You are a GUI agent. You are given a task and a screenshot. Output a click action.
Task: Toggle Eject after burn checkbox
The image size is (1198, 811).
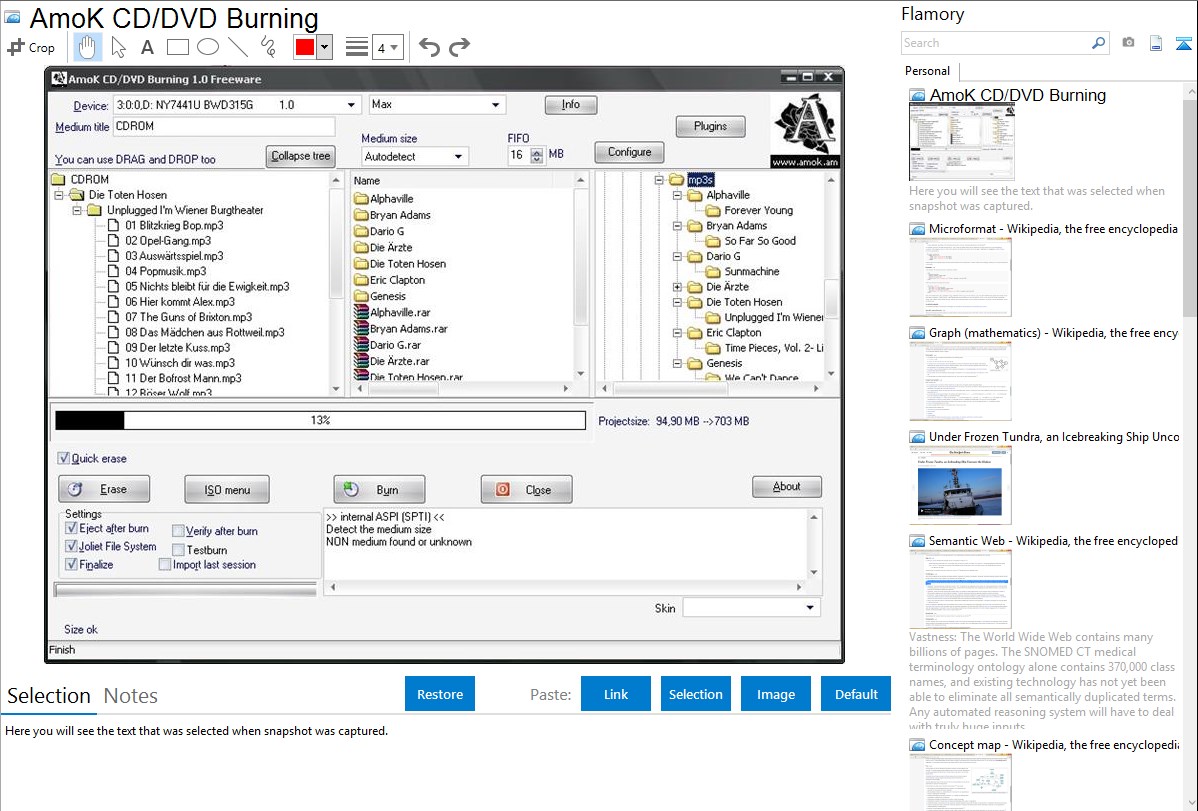tap(71, 528)
